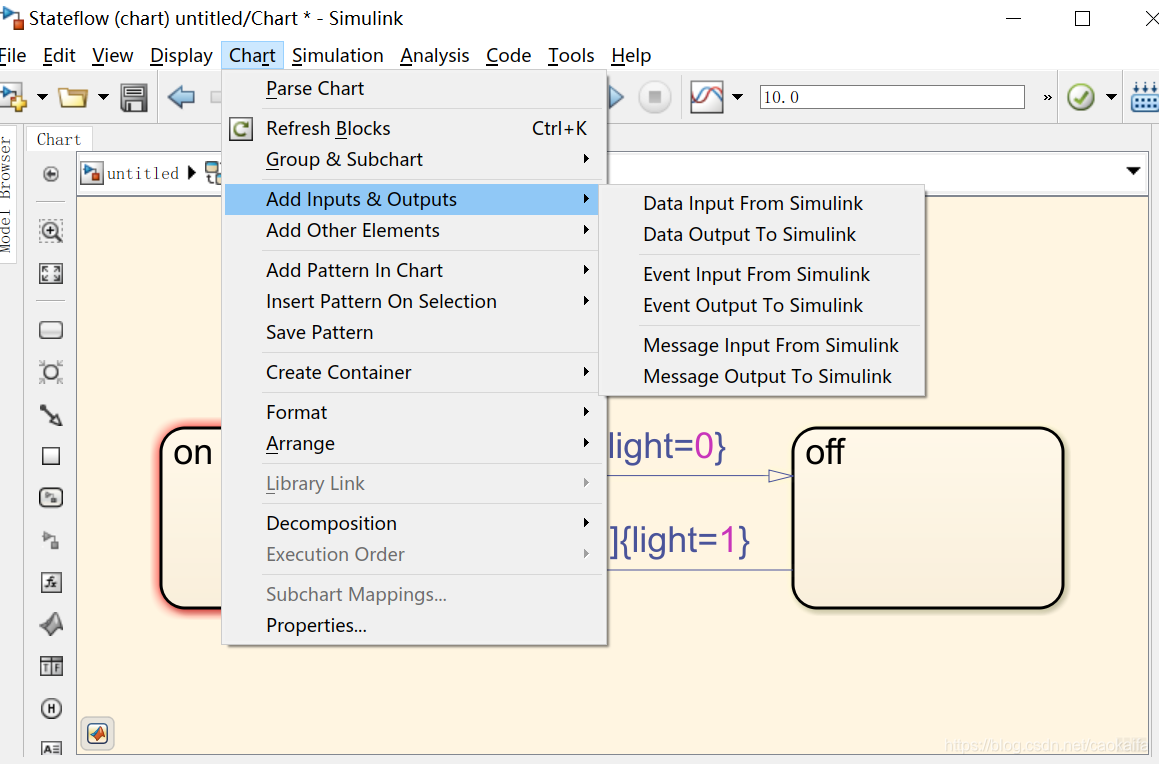
Task: Click the simulation stop time field
Action: pyautogui.click(x=892, y=97)
